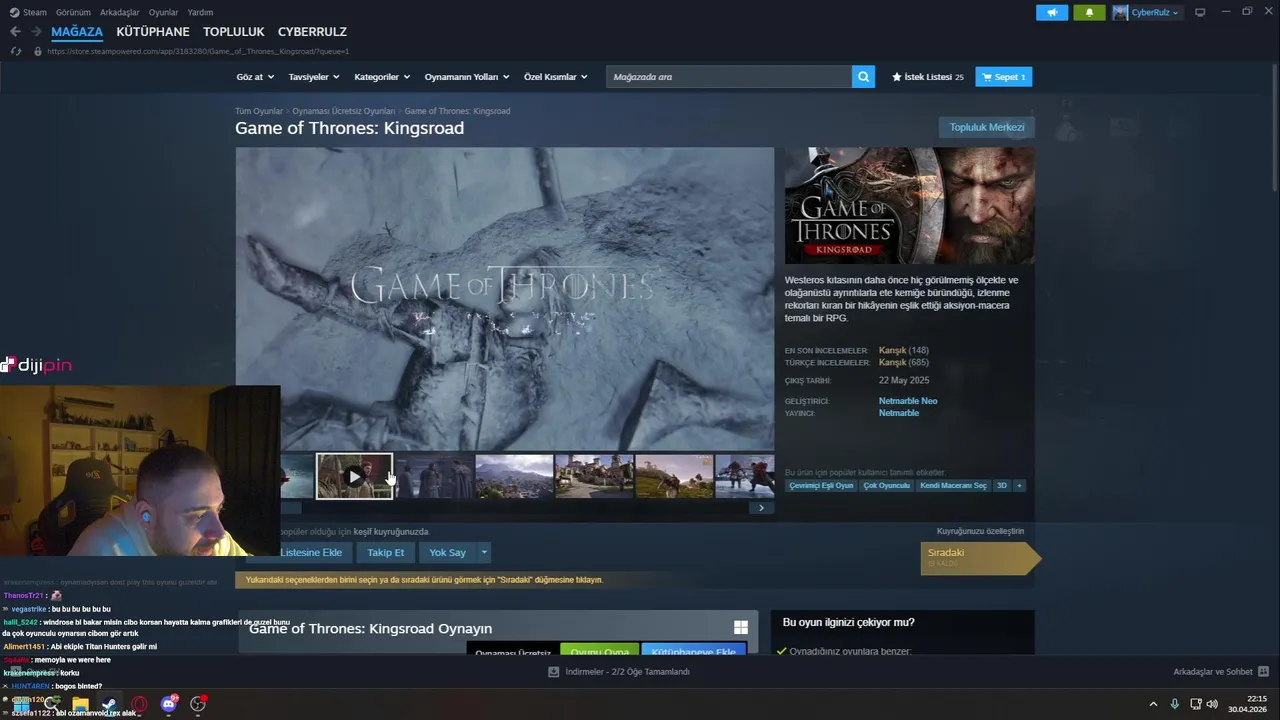
Task: Select the Kendi Maceranı Seç tag
Action: point(953,485)
